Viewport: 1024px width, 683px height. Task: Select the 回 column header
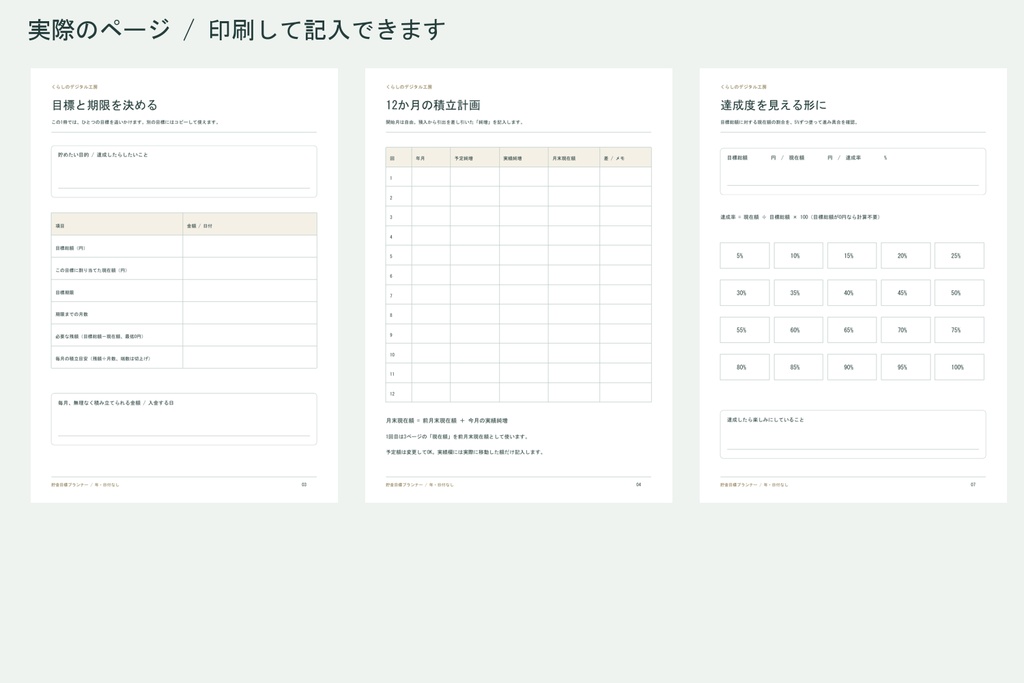click(x=398, y=157)
